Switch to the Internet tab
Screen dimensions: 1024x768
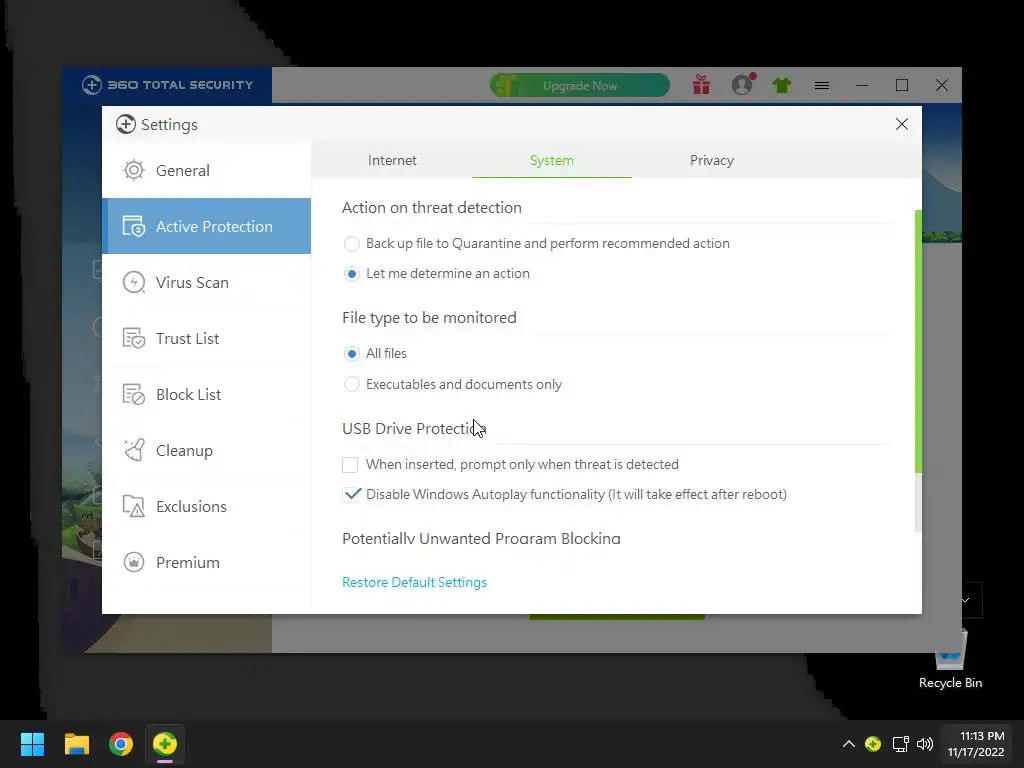click(x=392, y=160)
